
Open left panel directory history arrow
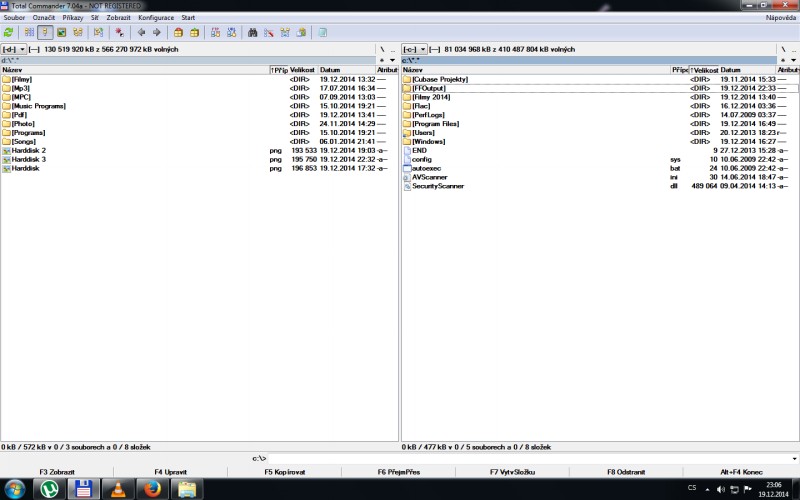392,60
